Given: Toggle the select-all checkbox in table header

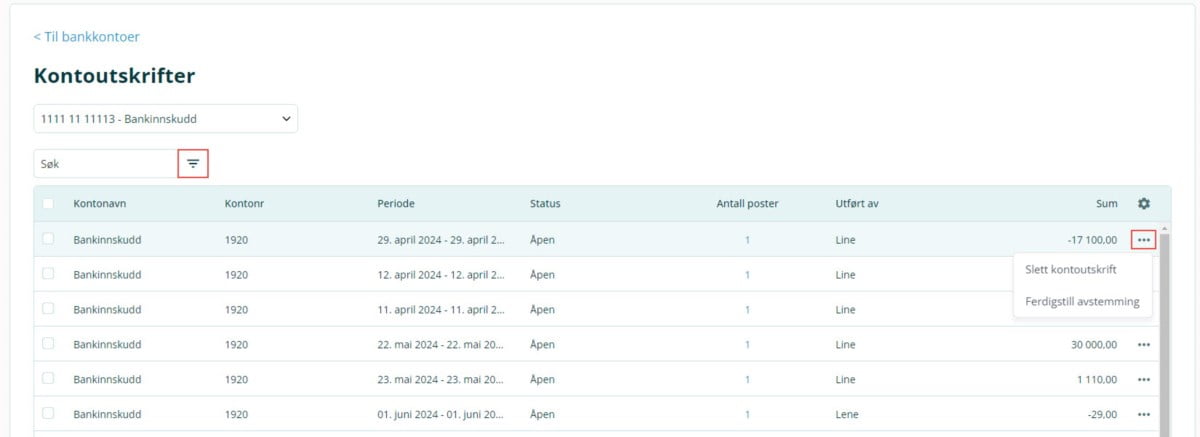Looking at the screenshot, I should click(48, 204).
